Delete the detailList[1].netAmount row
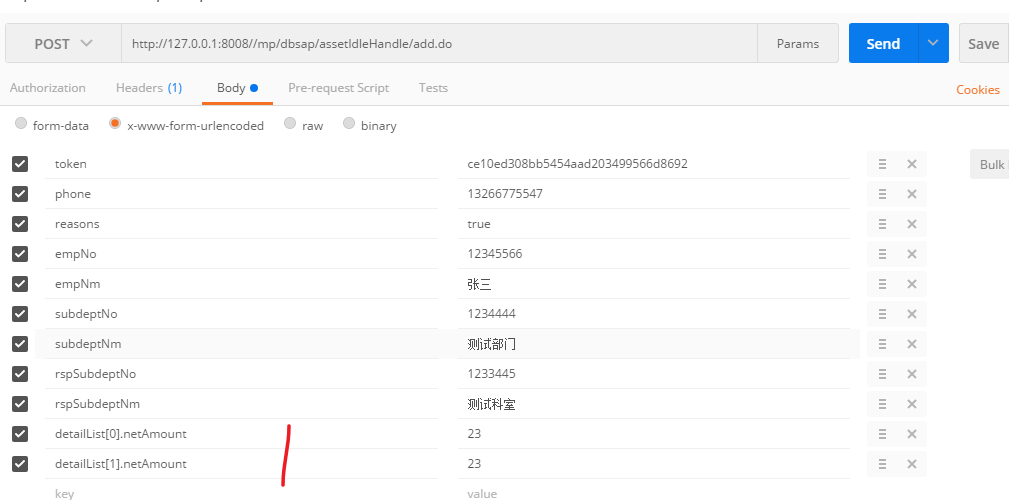The image size is (1009, 500). click(911, 464)
